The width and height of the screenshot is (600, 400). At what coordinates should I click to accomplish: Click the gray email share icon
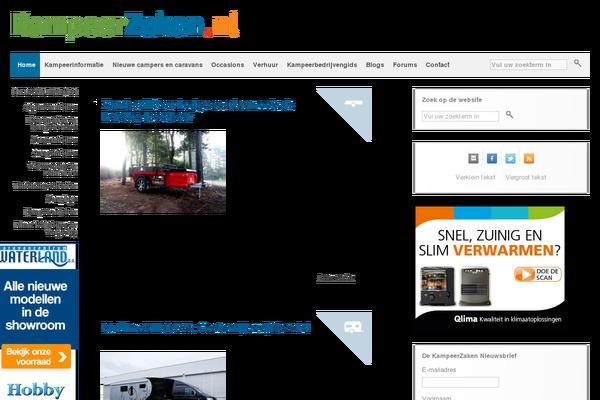[x=473, y=158]
